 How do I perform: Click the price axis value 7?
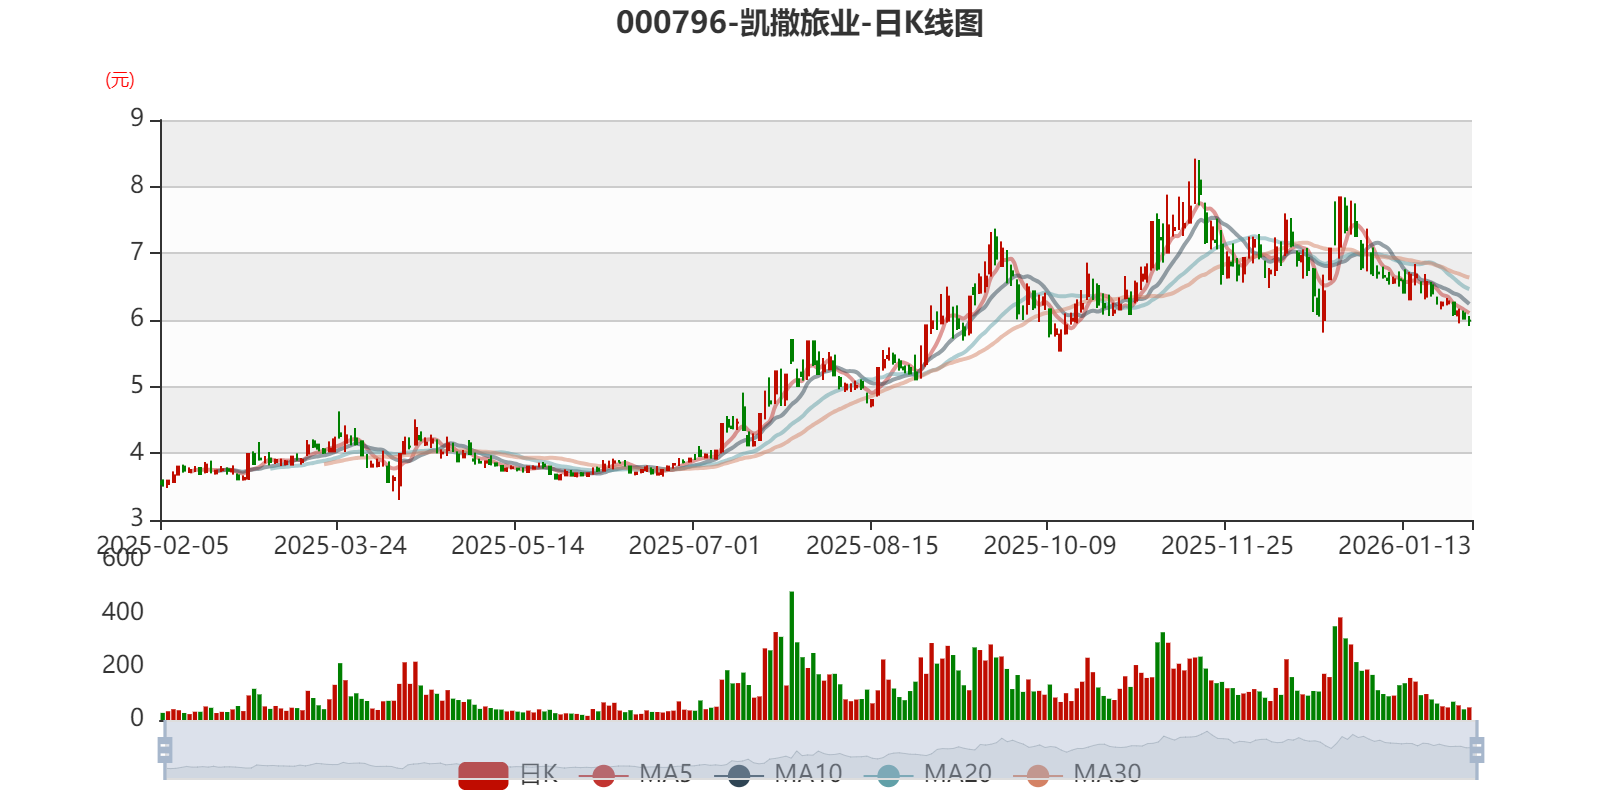click(137, 252)
